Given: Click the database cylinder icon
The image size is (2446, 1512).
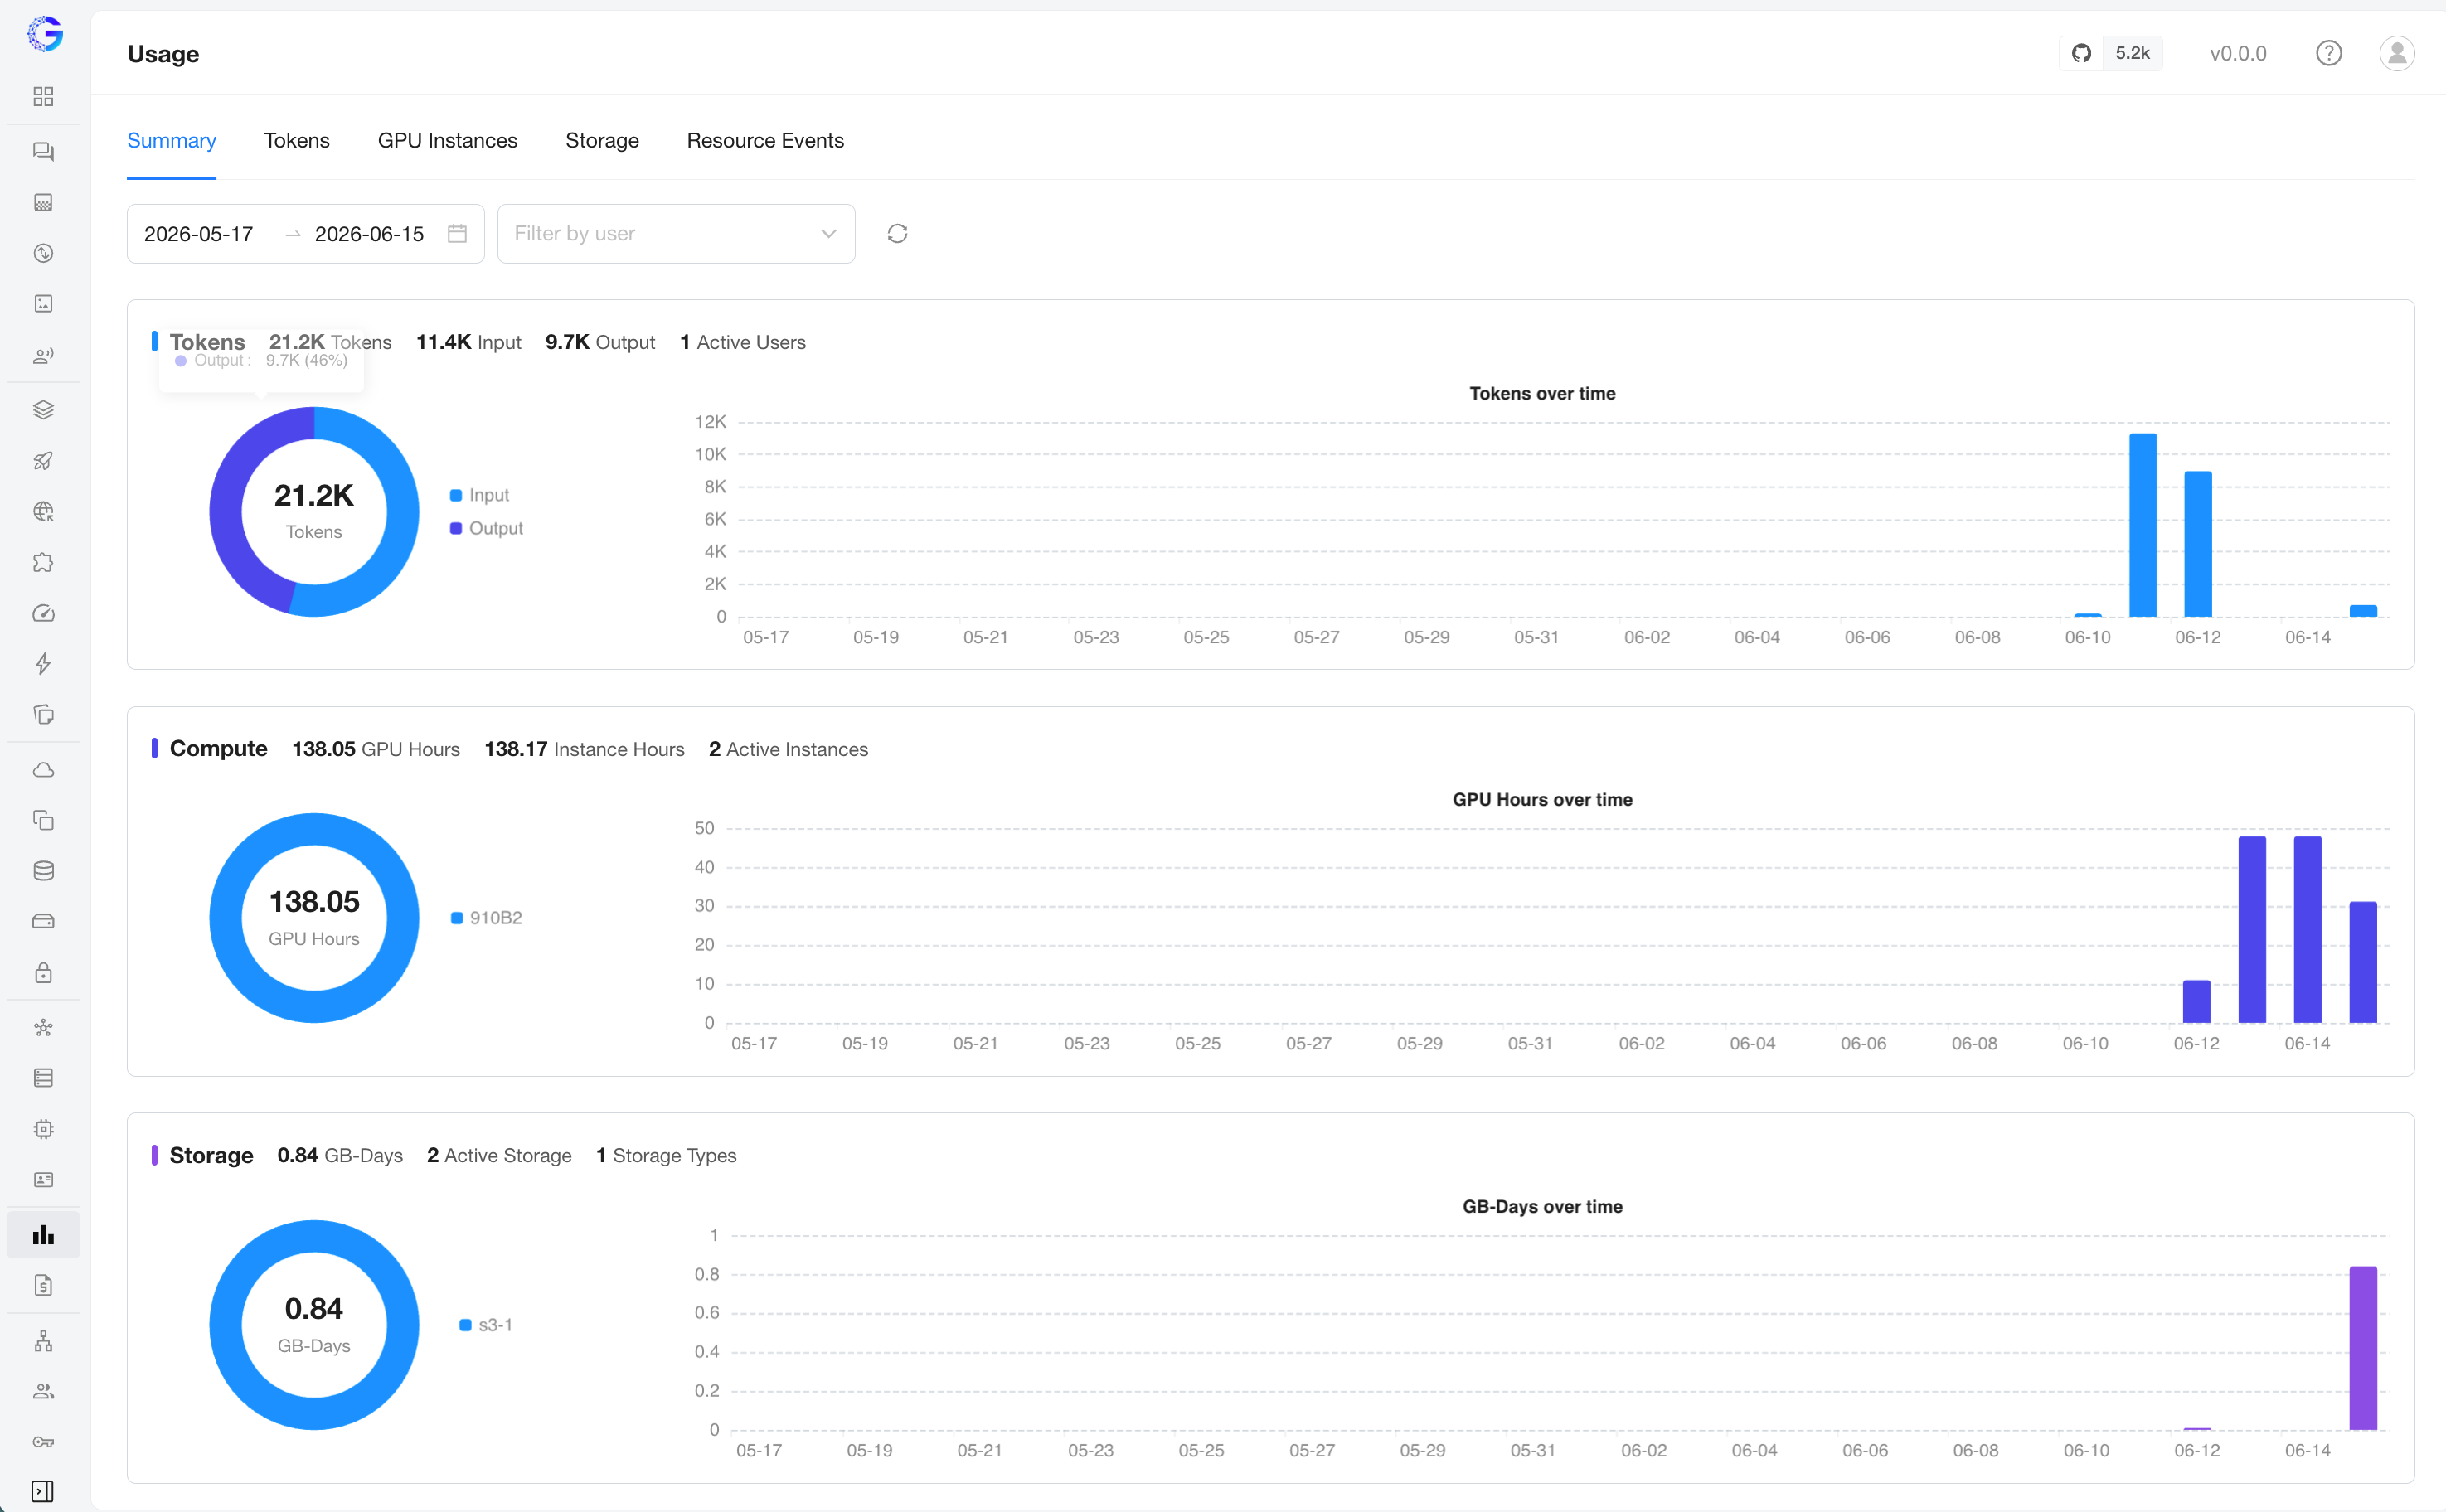Looking at the screenshot, I should click(x=43, y=870).
